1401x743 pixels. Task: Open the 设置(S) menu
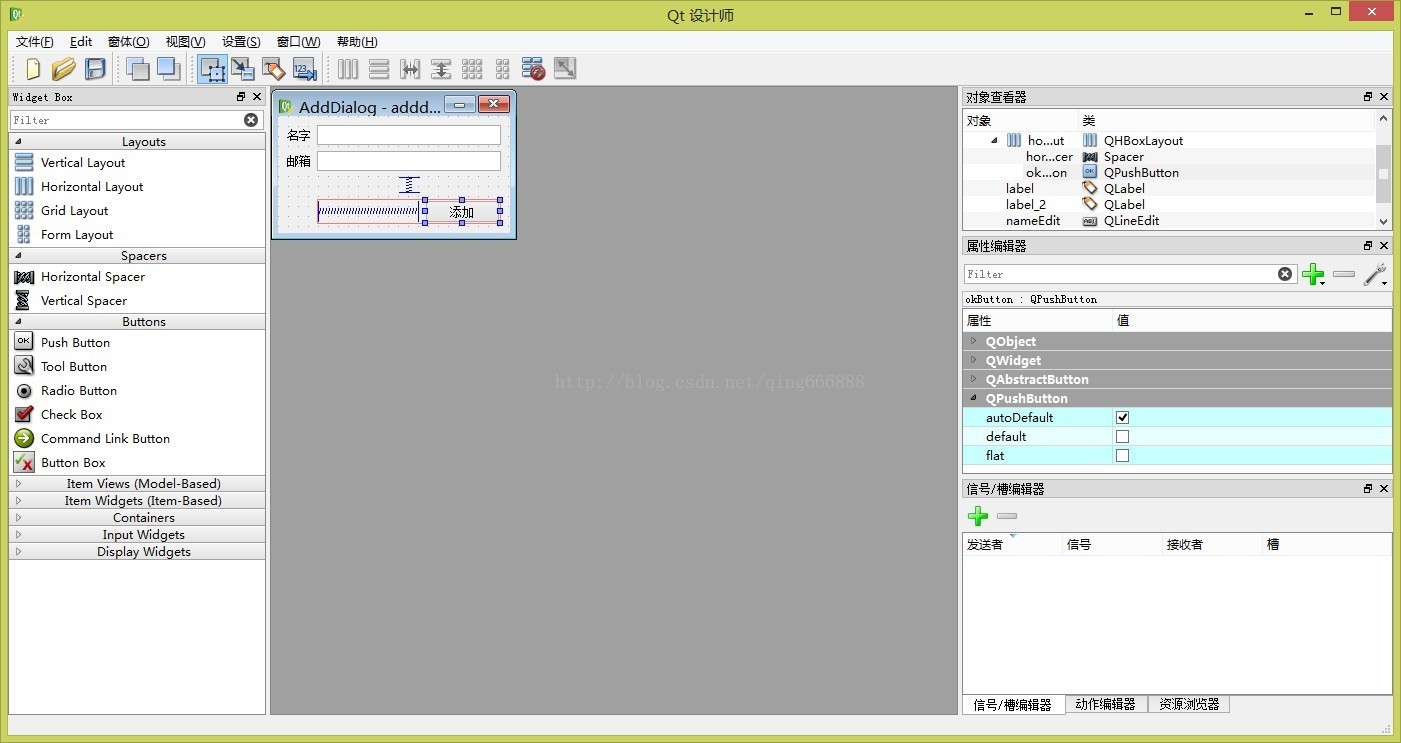click(x=241, y=42)
